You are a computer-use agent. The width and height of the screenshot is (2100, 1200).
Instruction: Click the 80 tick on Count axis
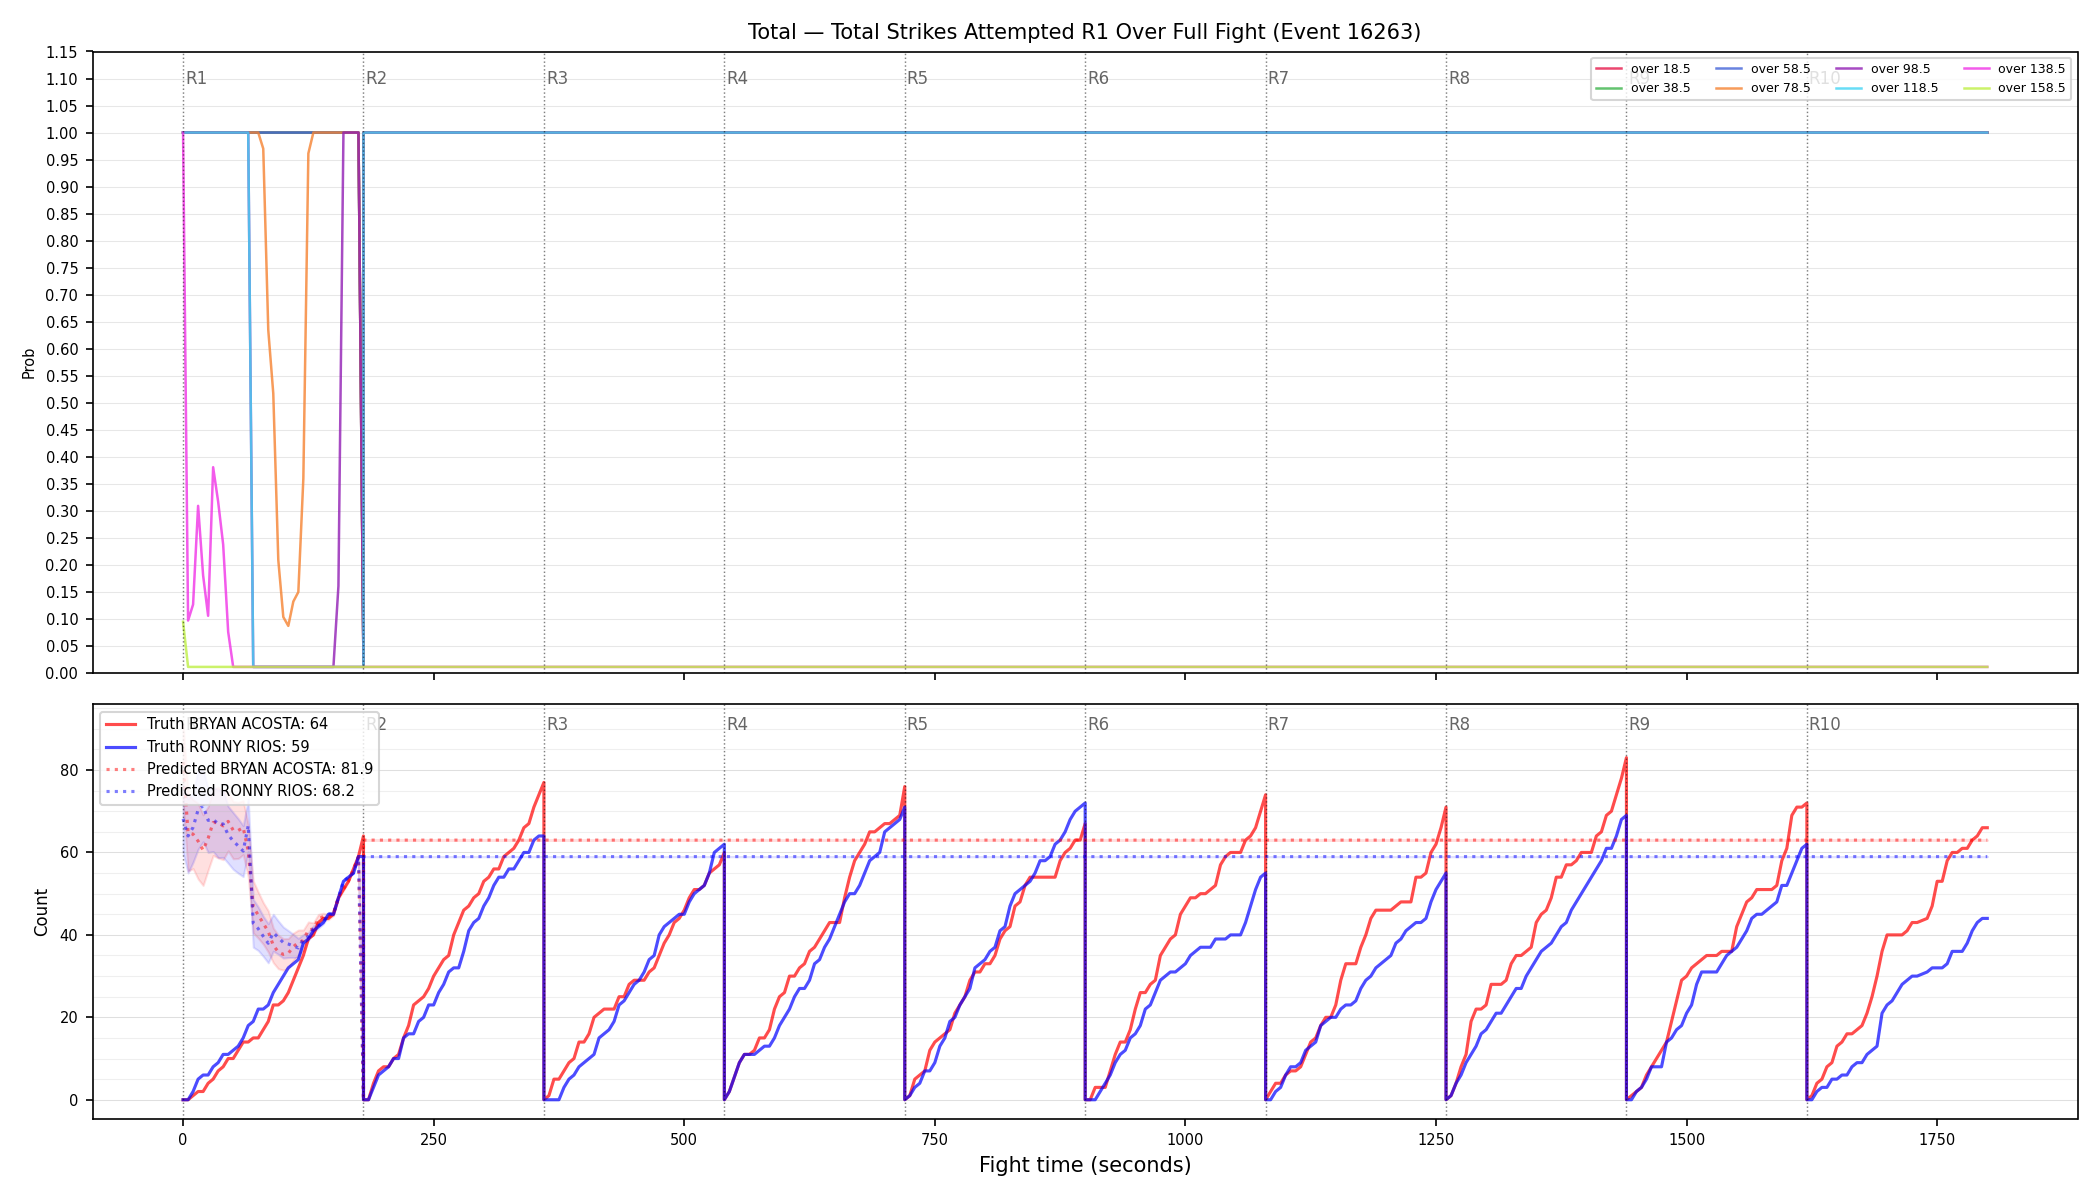69,770
